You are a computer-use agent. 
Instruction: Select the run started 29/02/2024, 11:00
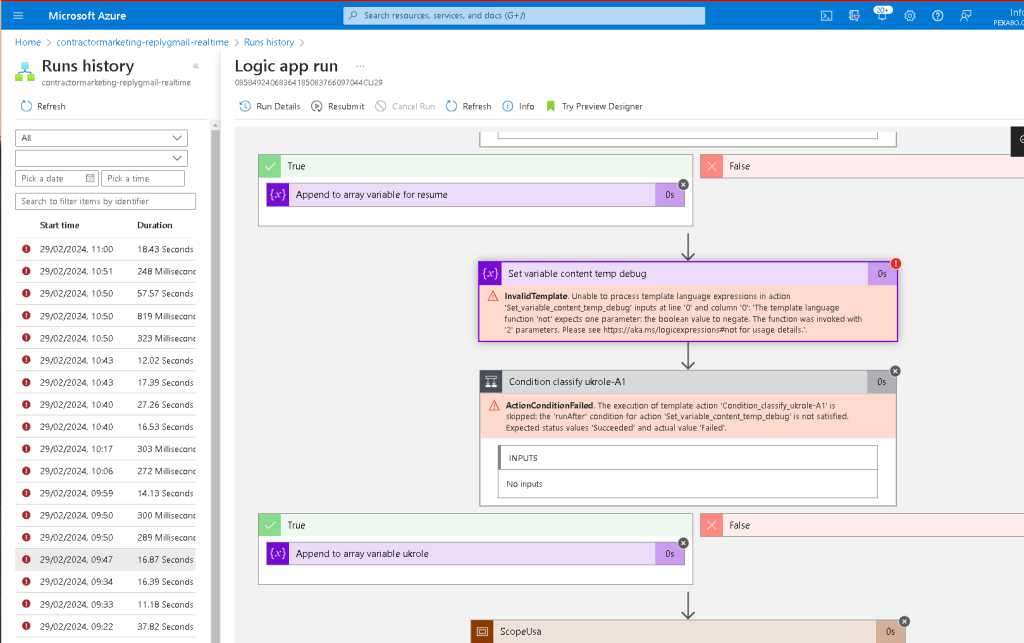tap(105, 249)
